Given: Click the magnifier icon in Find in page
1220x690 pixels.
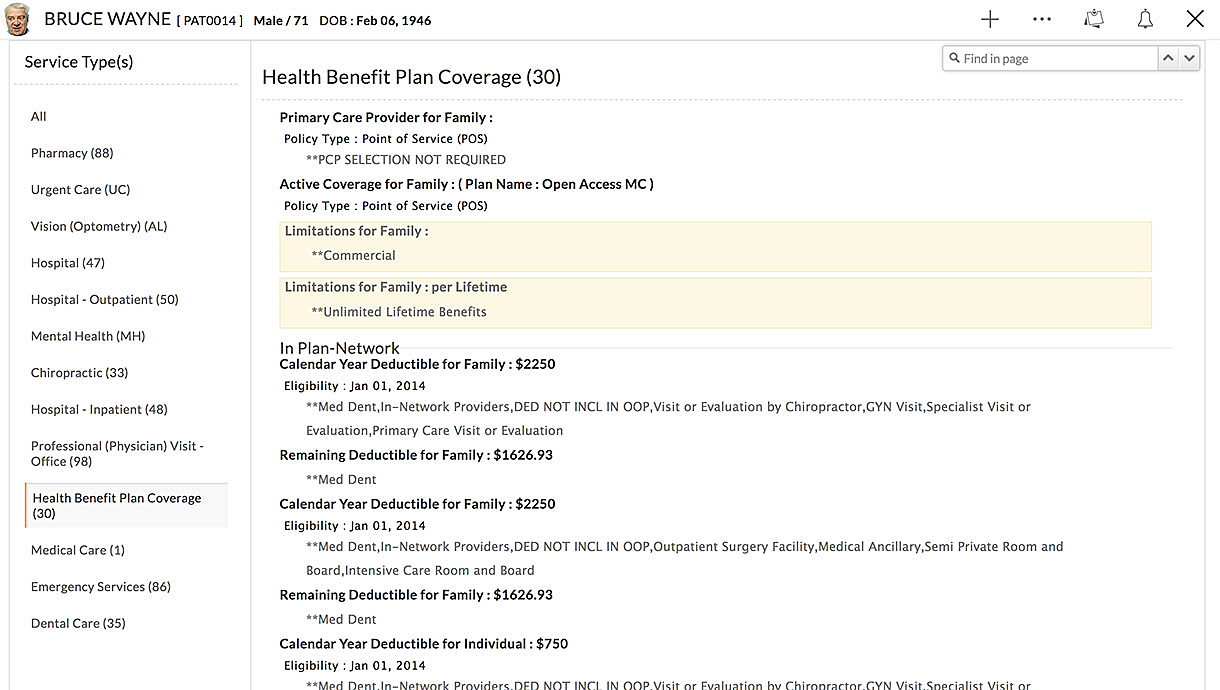Looking at the screenshot, I should pyautogui.click(x=956, y=58).
